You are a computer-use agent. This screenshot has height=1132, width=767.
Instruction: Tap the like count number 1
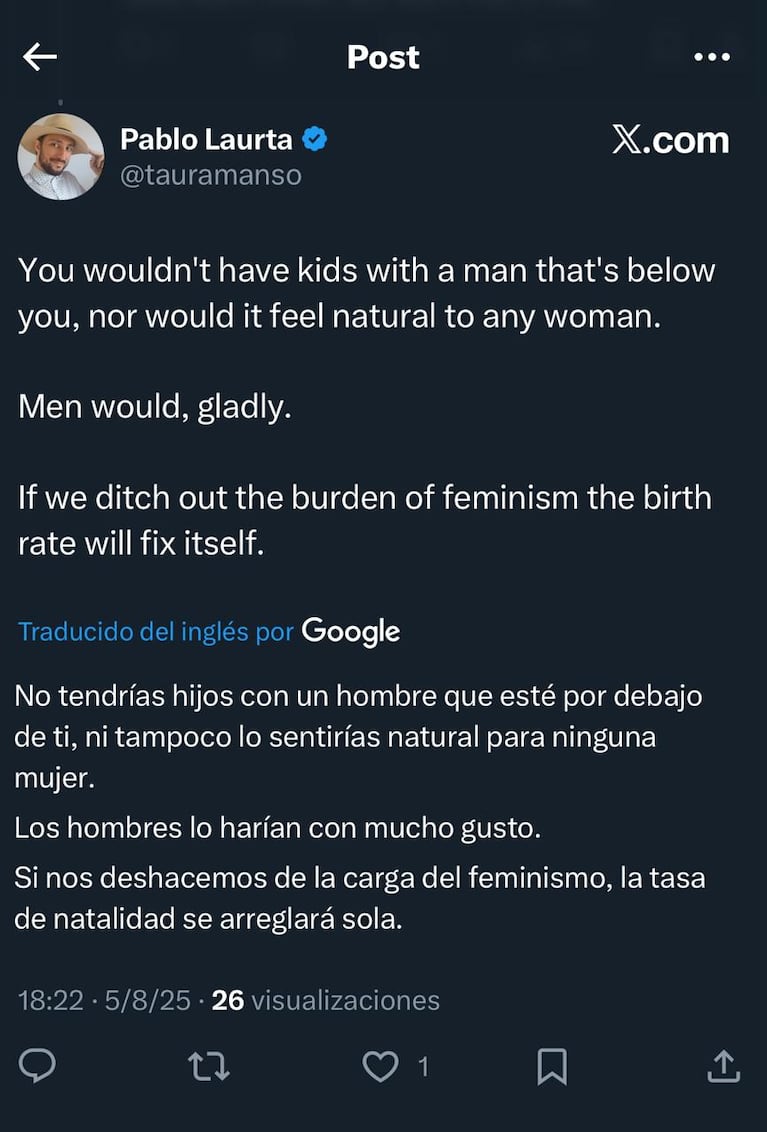coord(423,1067)
